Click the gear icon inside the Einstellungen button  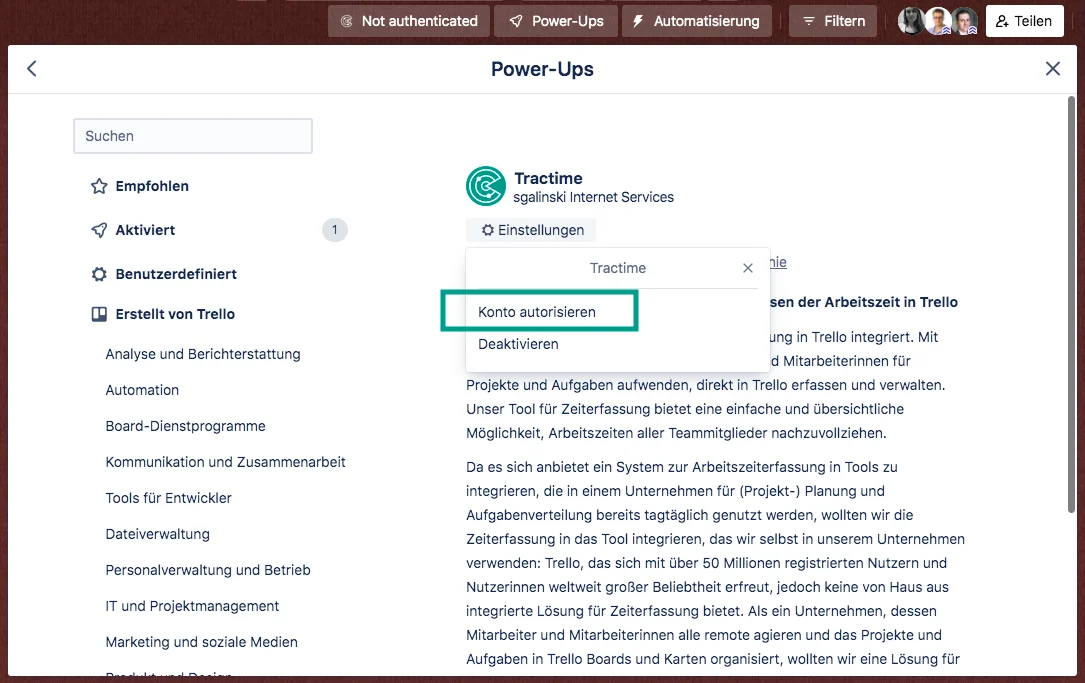[x=486, y=230]
